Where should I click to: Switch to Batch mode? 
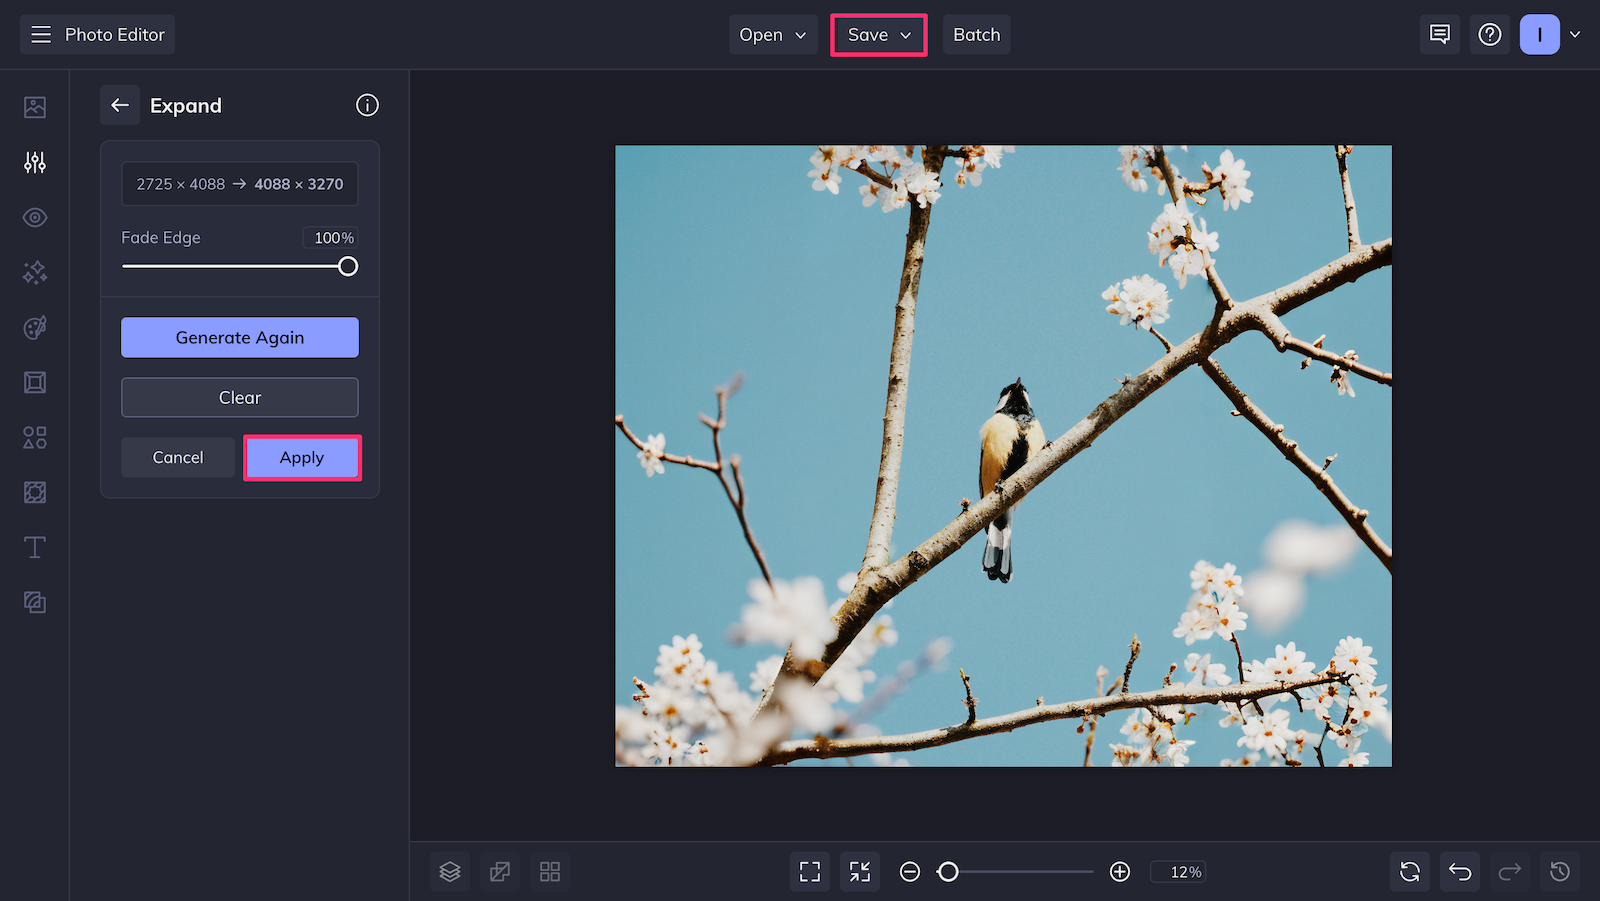pyautogui.click(x=976, y=34)
